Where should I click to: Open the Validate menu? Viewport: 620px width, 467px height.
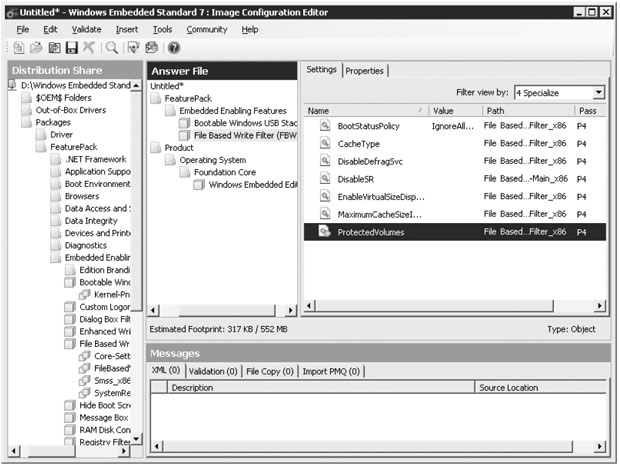(86, 30)
